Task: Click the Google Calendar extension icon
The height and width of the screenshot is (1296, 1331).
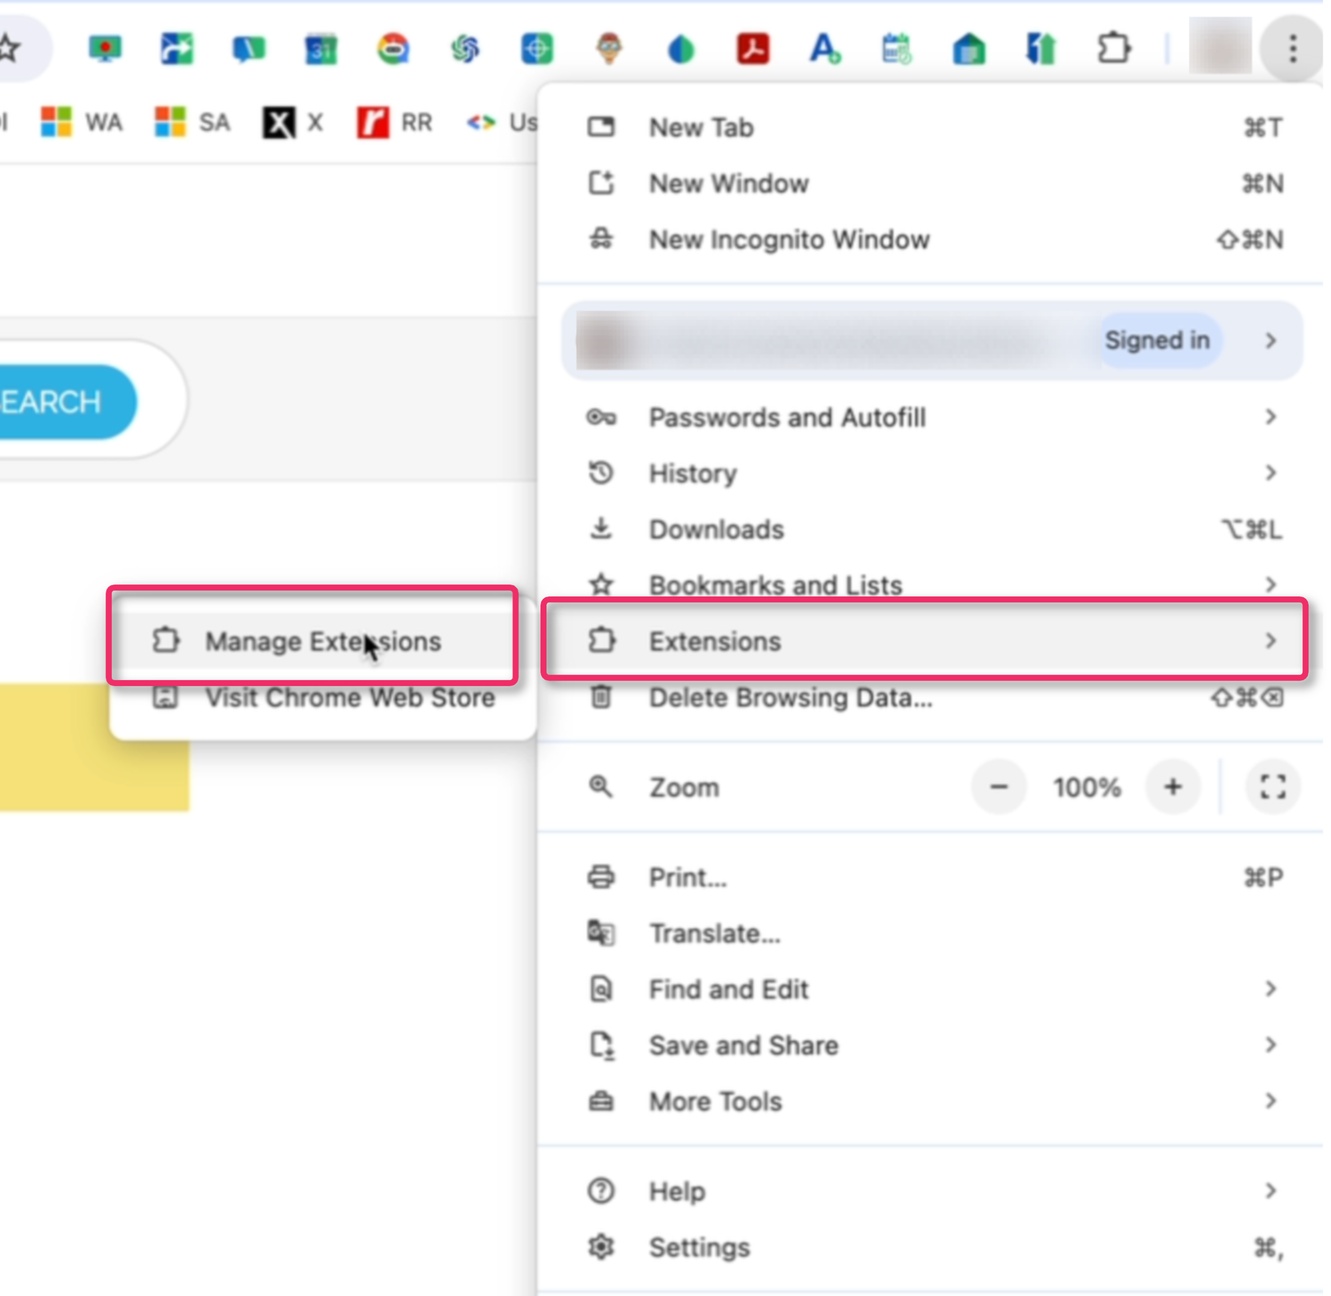Action: tap(321, 48)
